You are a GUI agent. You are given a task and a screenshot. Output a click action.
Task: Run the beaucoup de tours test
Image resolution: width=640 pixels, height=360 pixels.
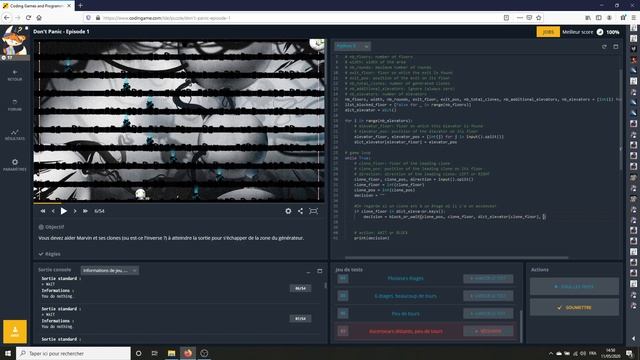488,296
